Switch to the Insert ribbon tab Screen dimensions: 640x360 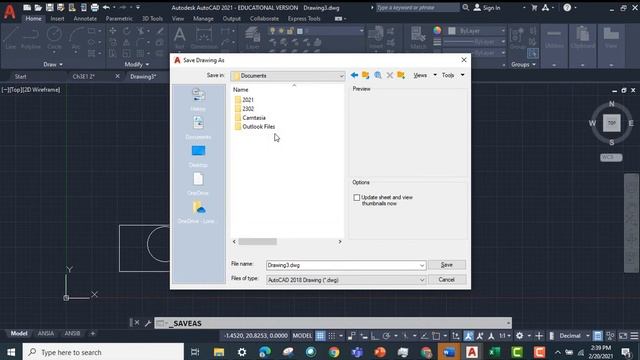coord(57,18)
